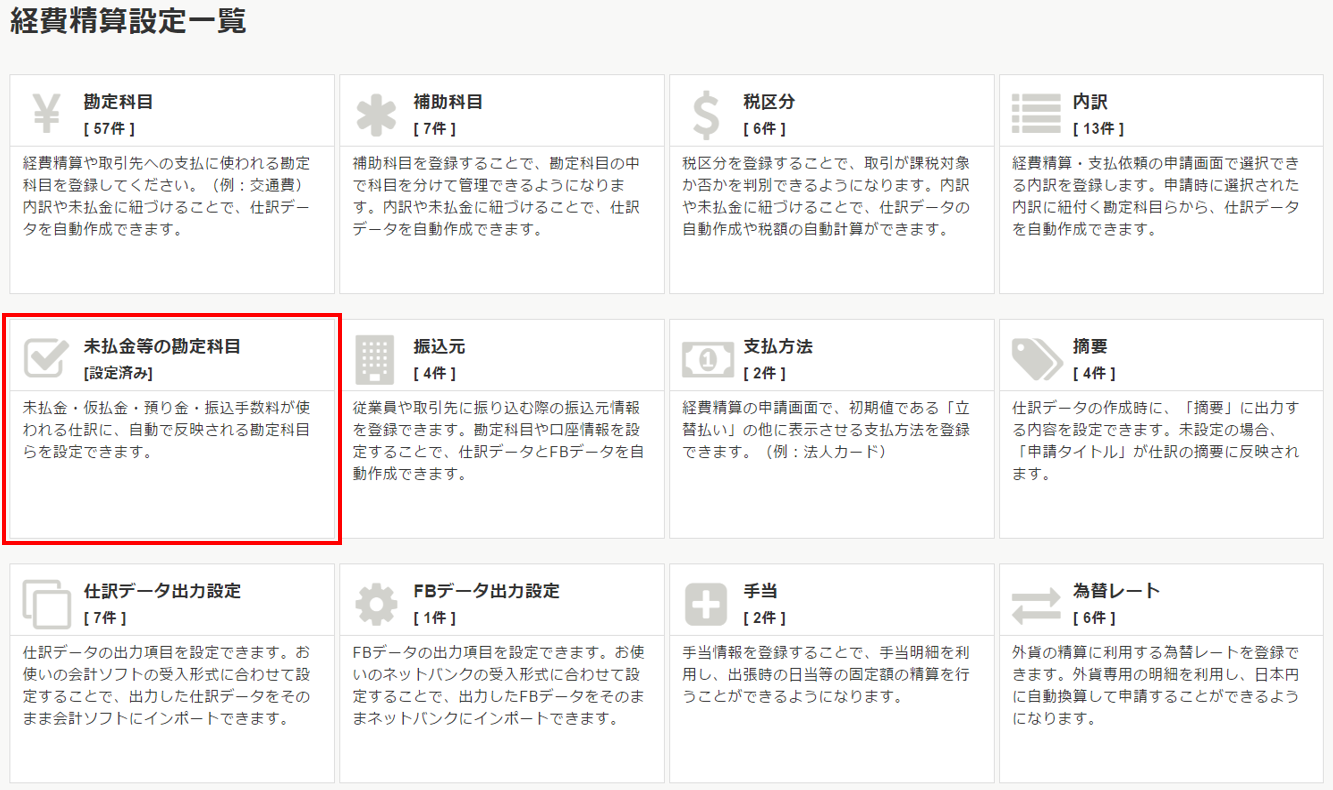Click the banknote icon for 支払方法
The image size is (1333, 790).
click(x=706, y=359)
